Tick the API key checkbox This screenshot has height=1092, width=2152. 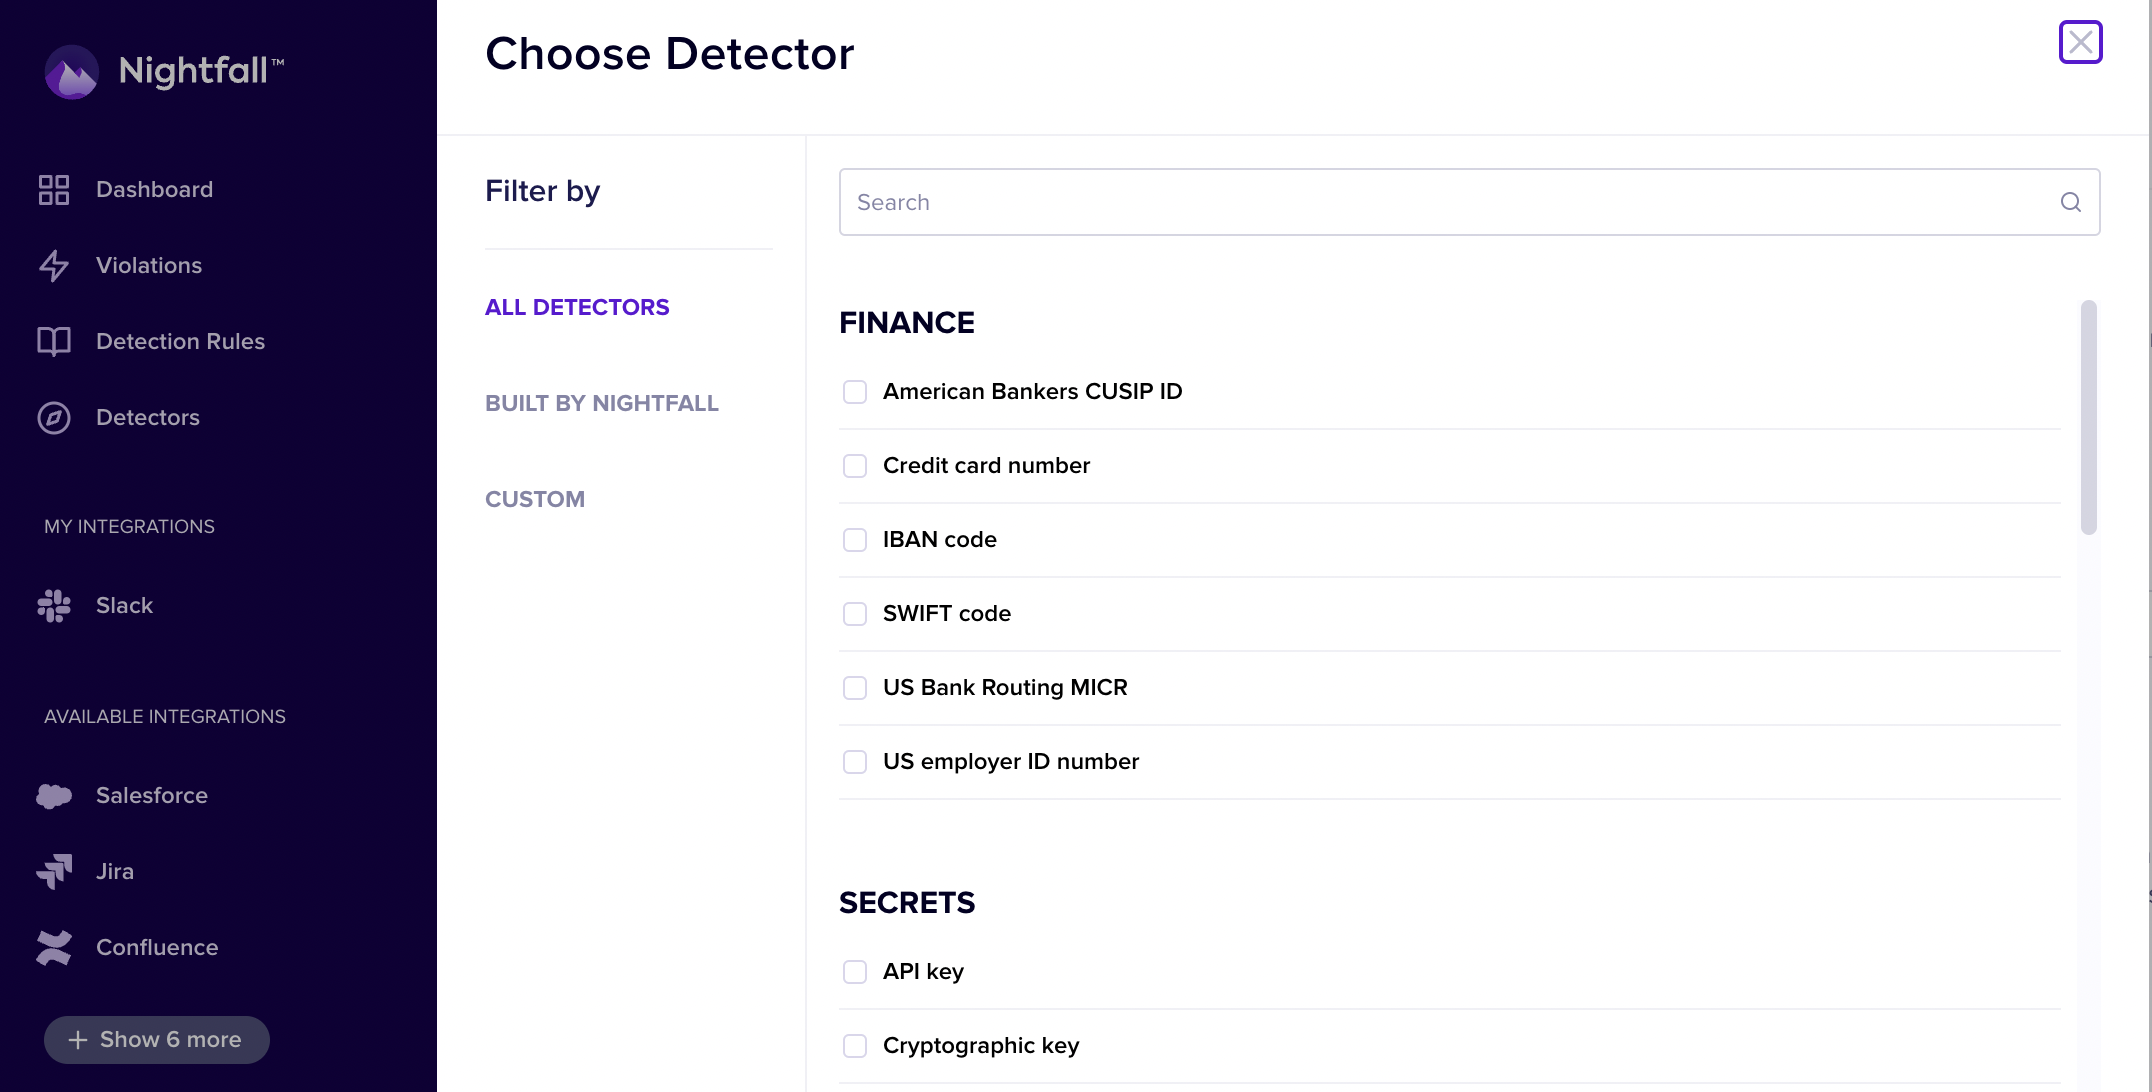tap(855, 972)
